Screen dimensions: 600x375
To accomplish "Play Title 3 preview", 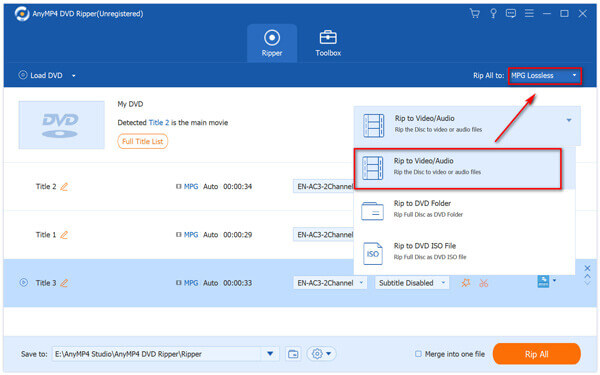I will point(23,283).
